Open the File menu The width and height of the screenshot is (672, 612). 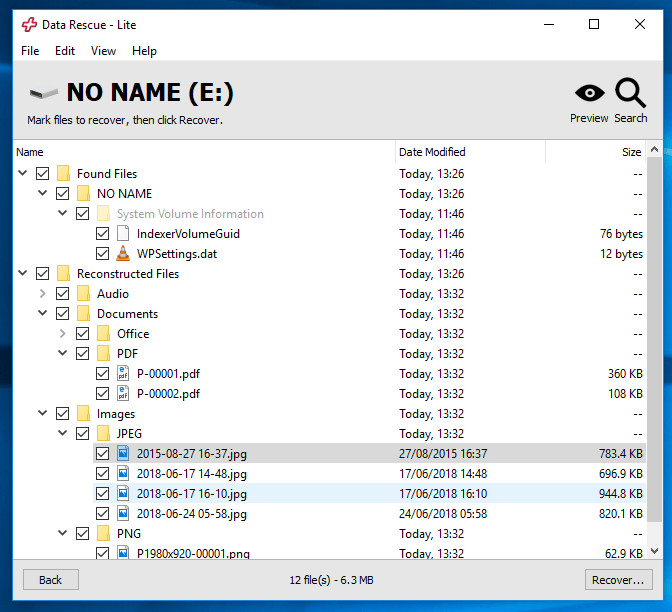tap(30, 51)
